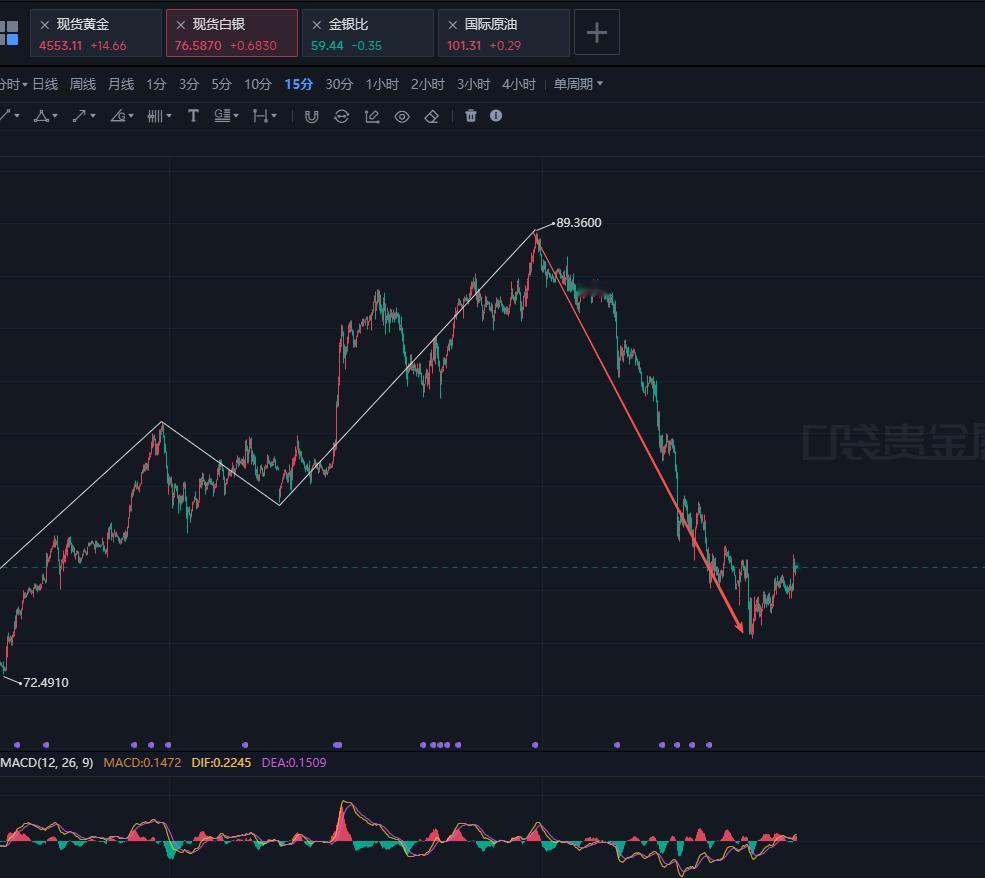
Task: Select the 2小时 timeframe
Action: click(428, 84)
